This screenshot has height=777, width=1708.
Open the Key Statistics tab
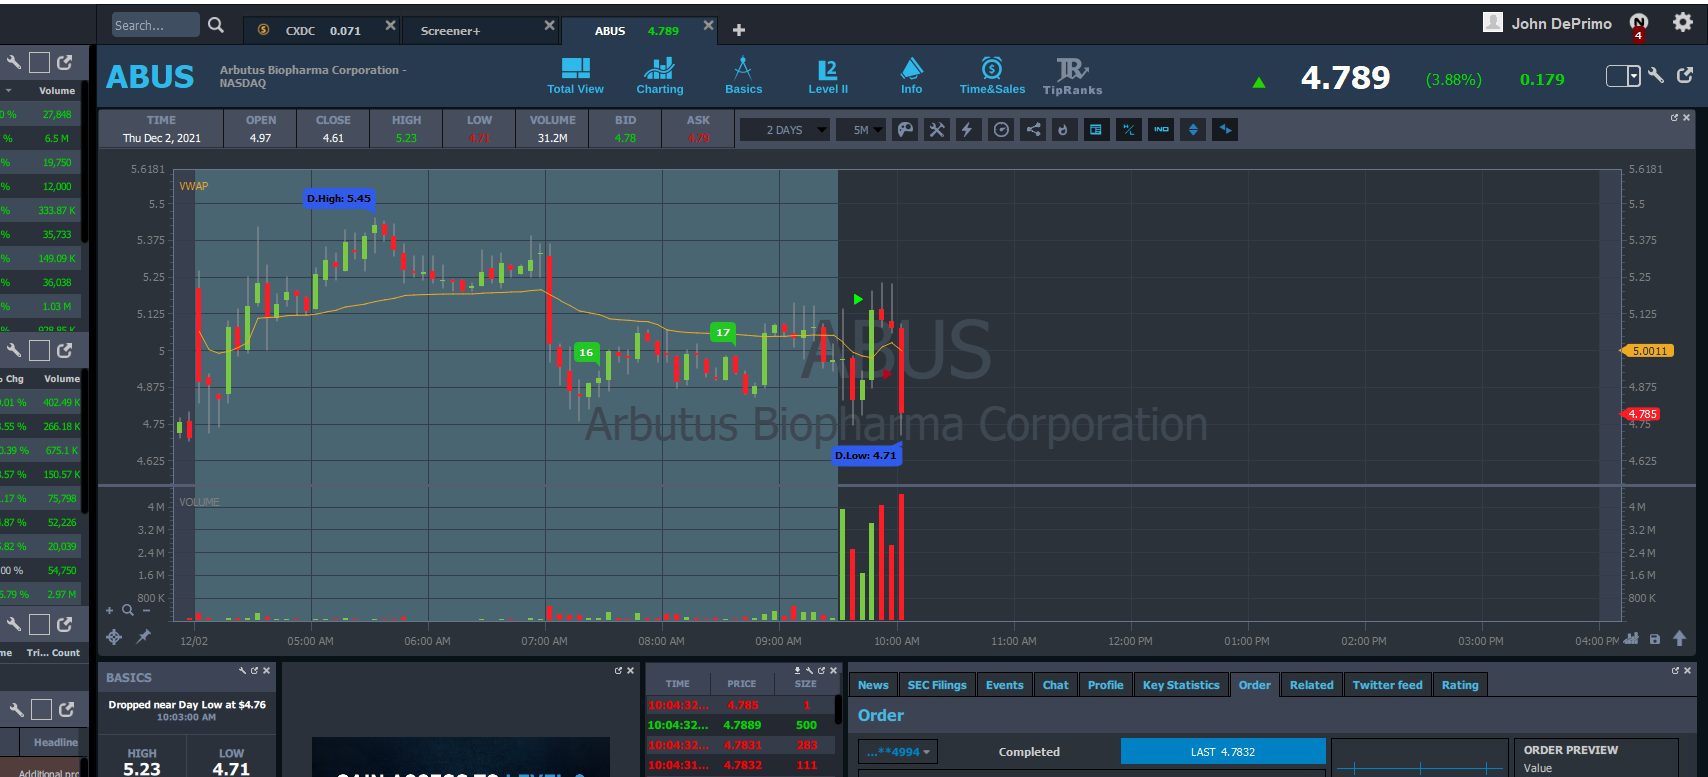1181,685
